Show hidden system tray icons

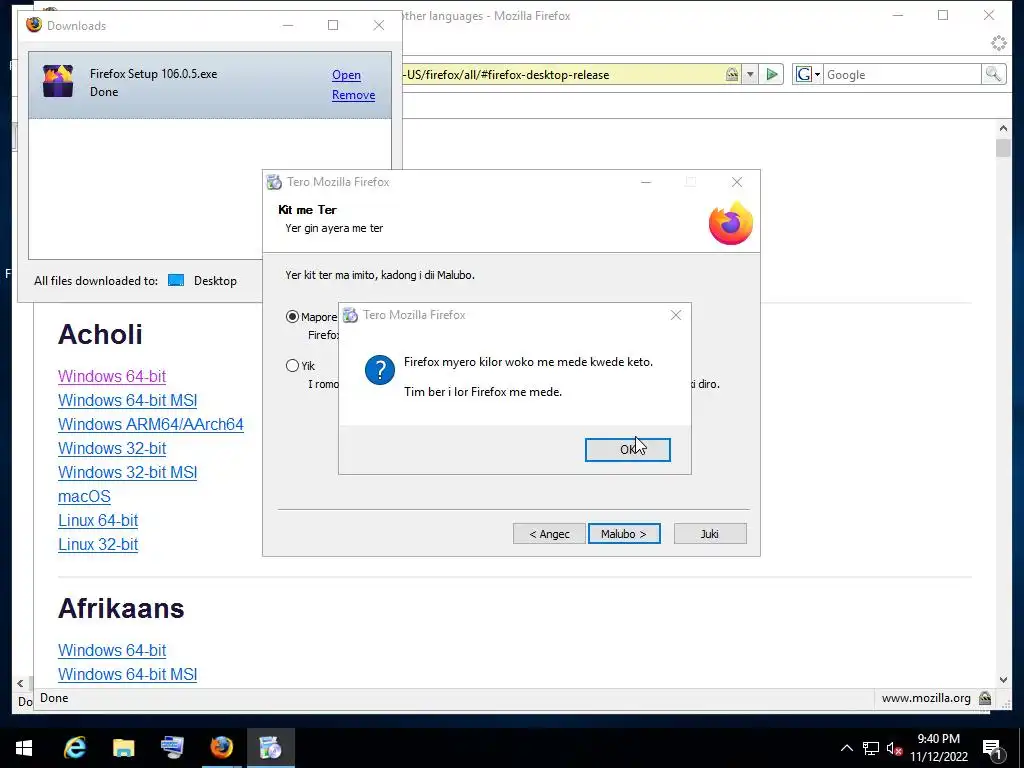(x=846, y=748)
